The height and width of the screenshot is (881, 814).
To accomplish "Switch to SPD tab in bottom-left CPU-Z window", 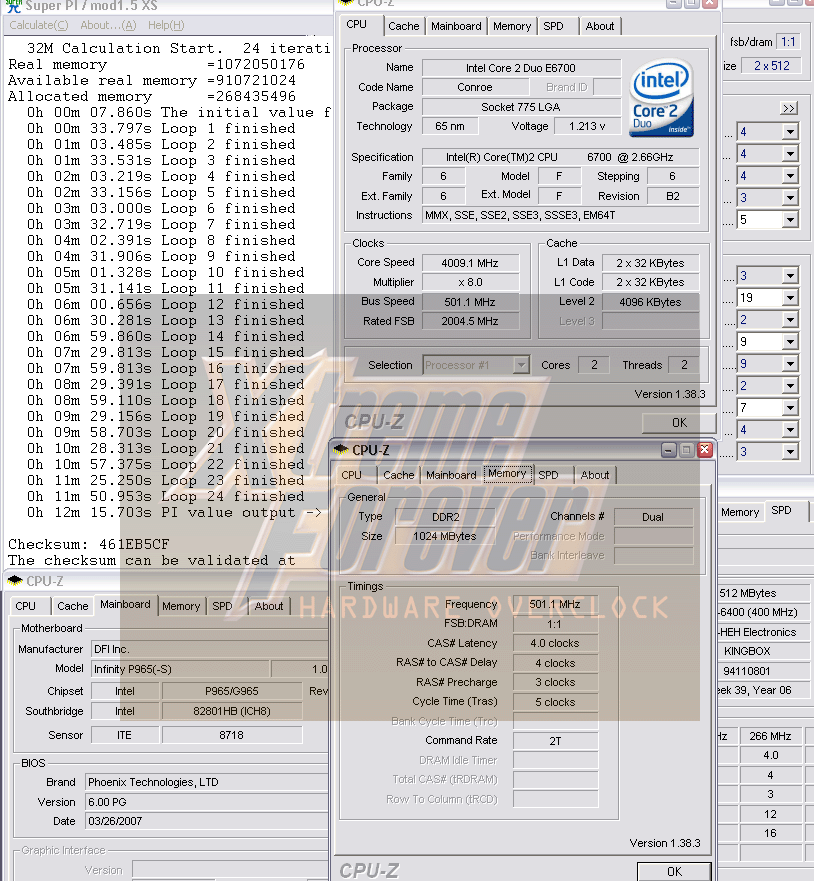I will [222, 606].
